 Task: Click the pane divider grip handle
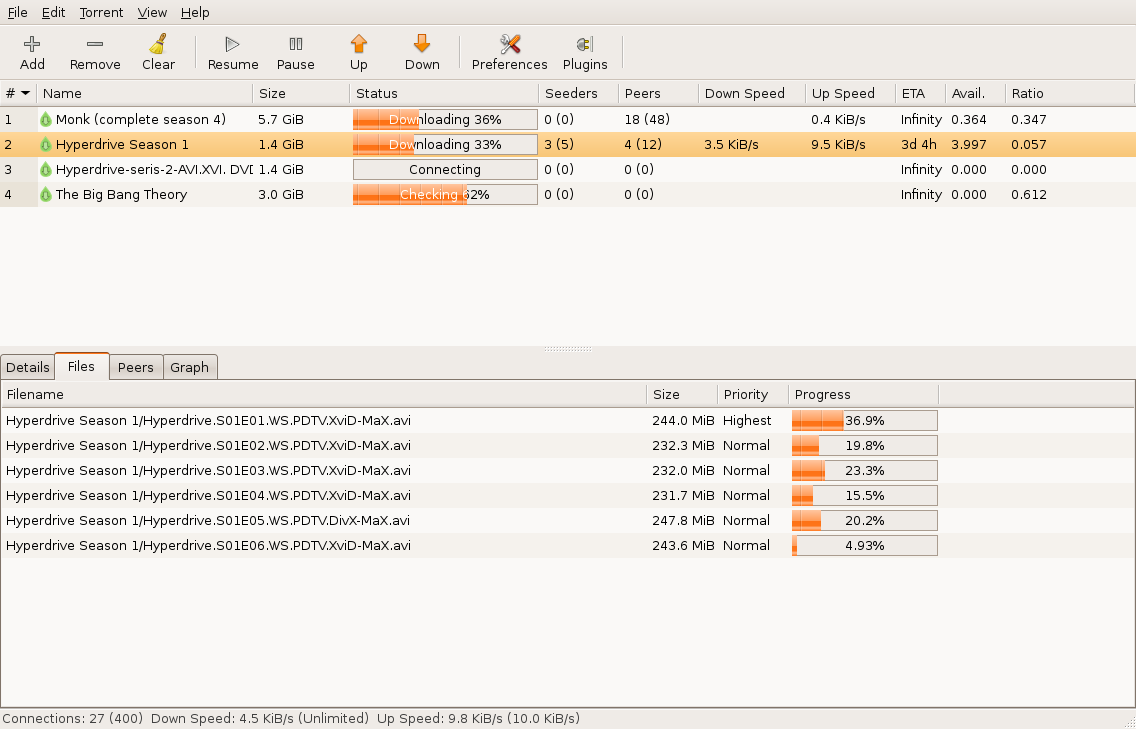pos(568,349)
